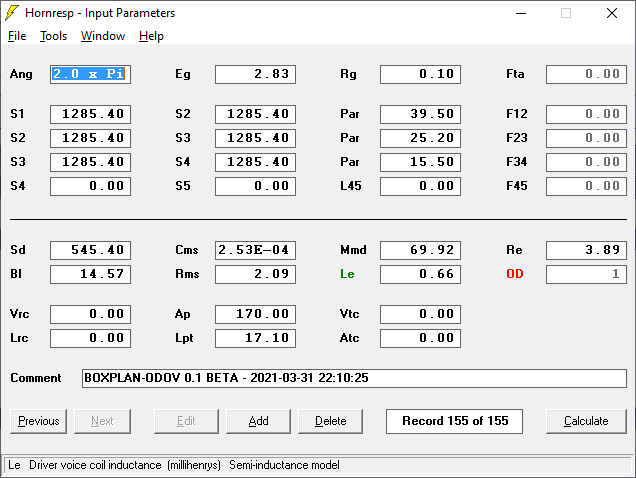
Task: Open the Window menu
Action: [x=103, y=36]
